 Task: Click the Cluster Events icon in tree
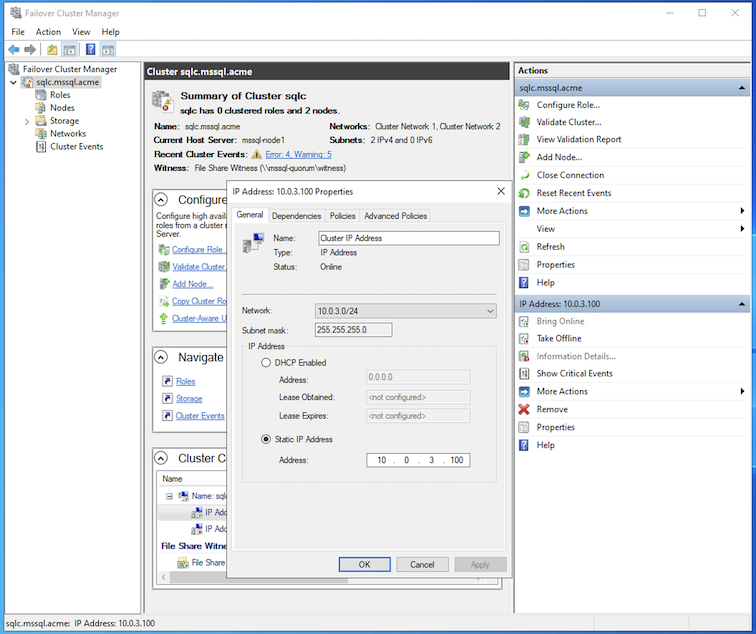[x=40, y=147]
